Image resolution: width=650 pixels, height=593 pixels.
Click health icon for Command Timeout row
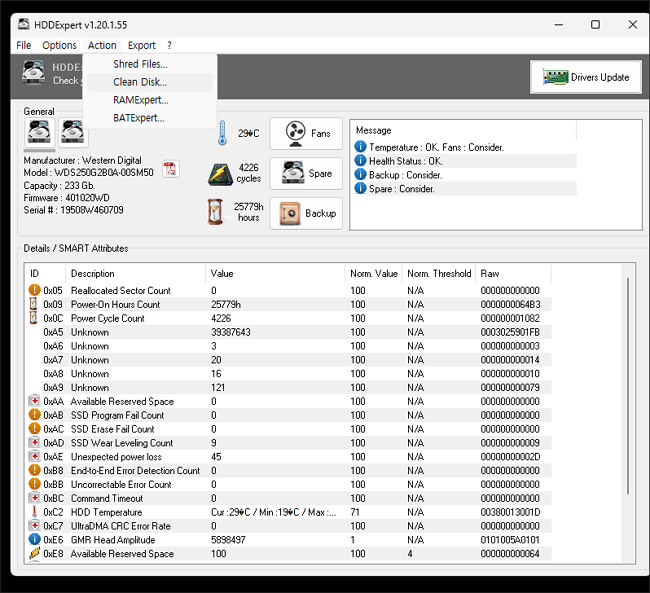(34, 498)
